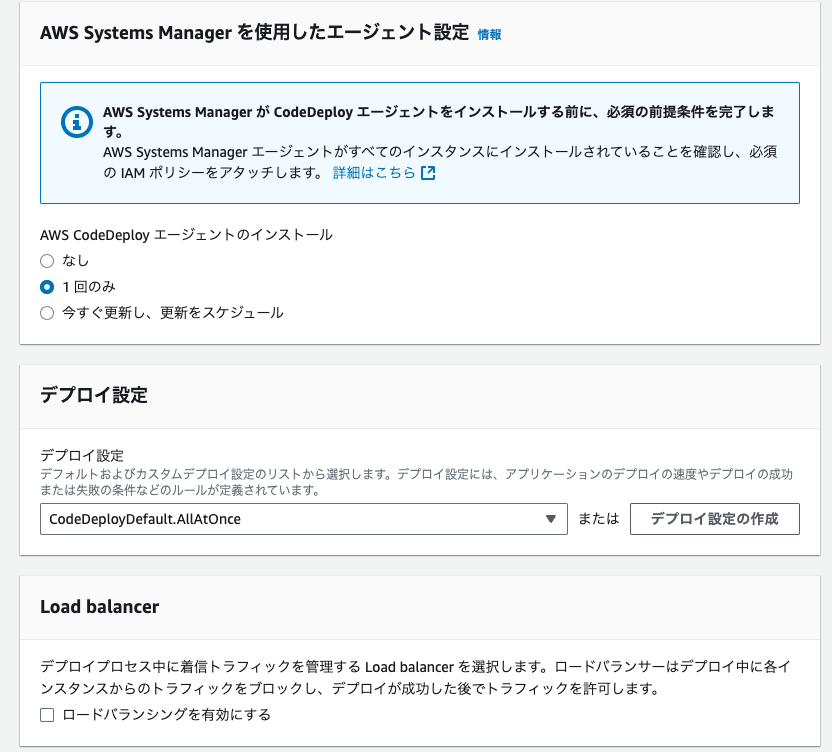Click the Load balancer section heading
The height and width of the screenshot is (752, 832).
[x=100, y=607]
